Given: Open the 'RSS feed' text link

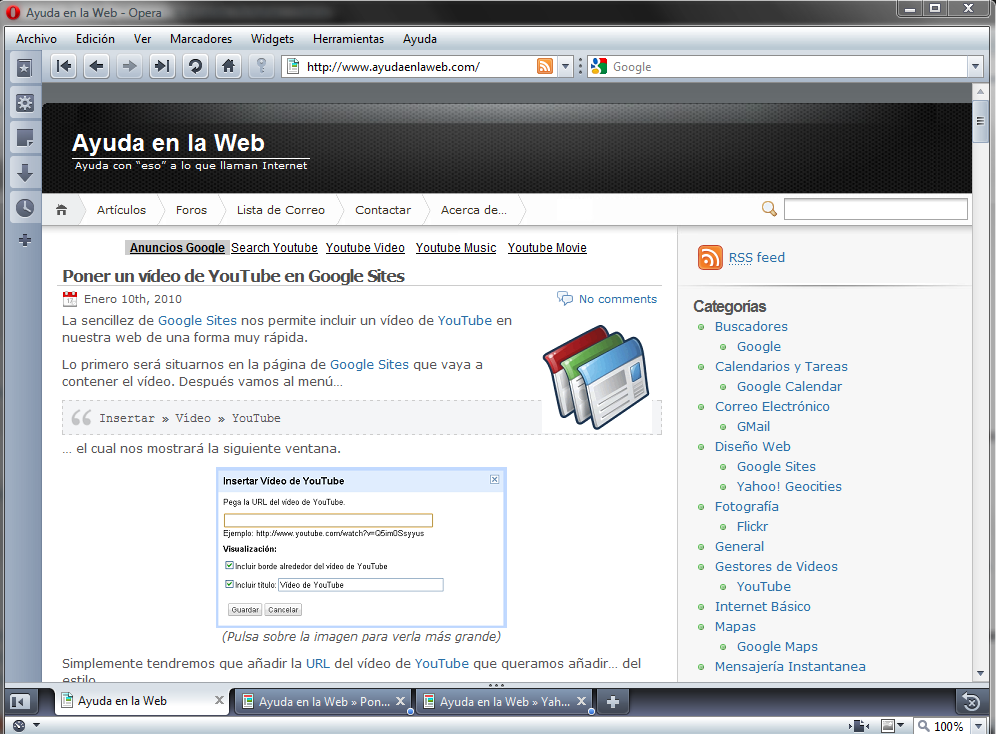Looking at the screenshot, I should [x=757, y=257].
